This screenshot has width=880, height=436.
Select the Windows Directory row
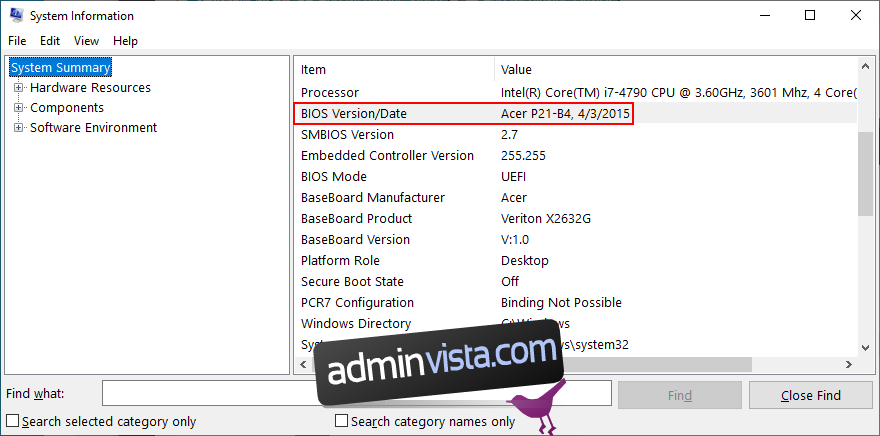(576, 324)
